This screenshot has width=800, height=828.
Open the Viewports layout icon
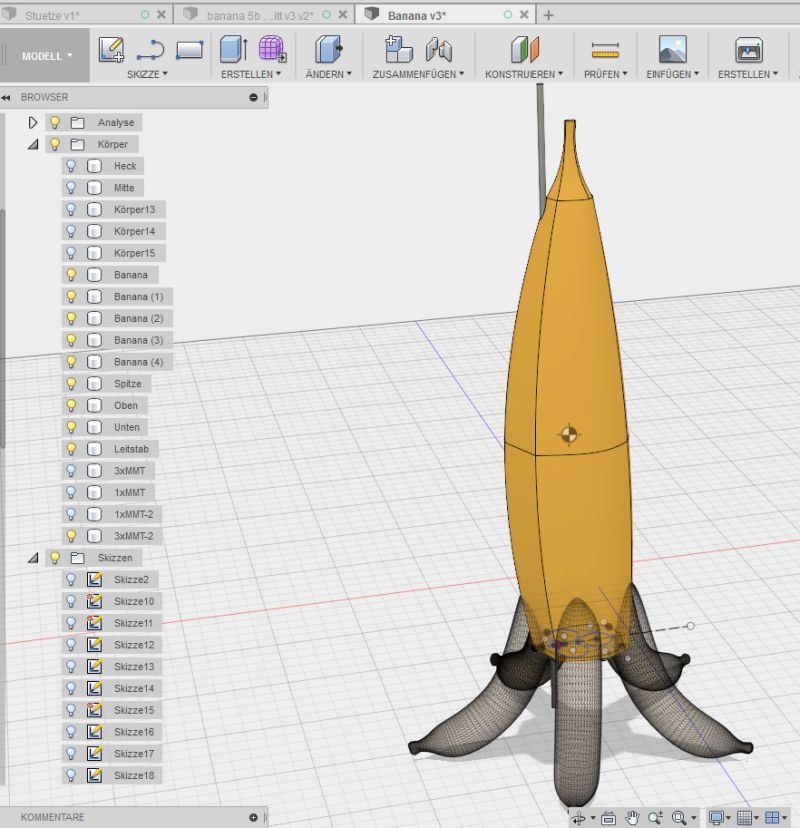click(772, 818)
